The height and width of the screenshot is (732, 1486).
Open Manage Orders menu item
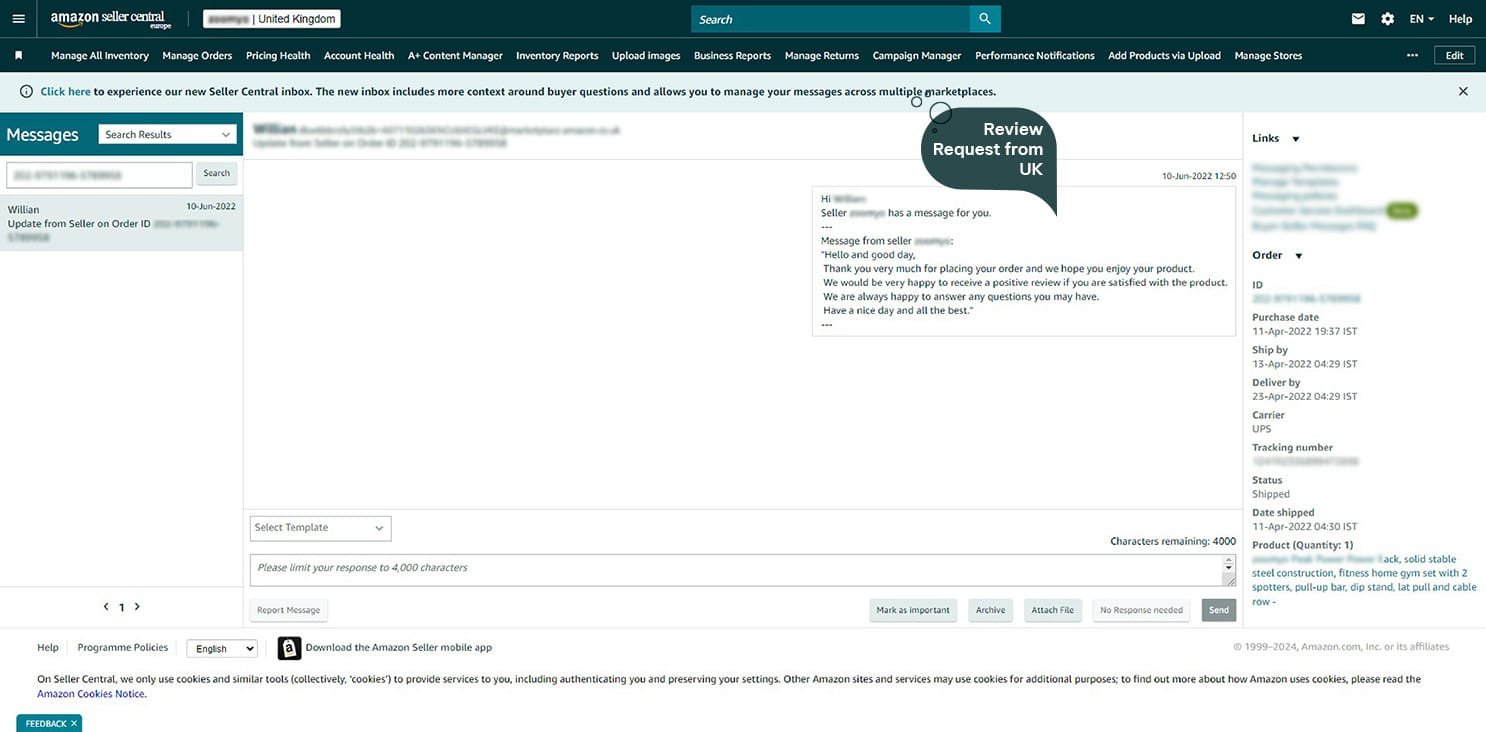point(197,56)
